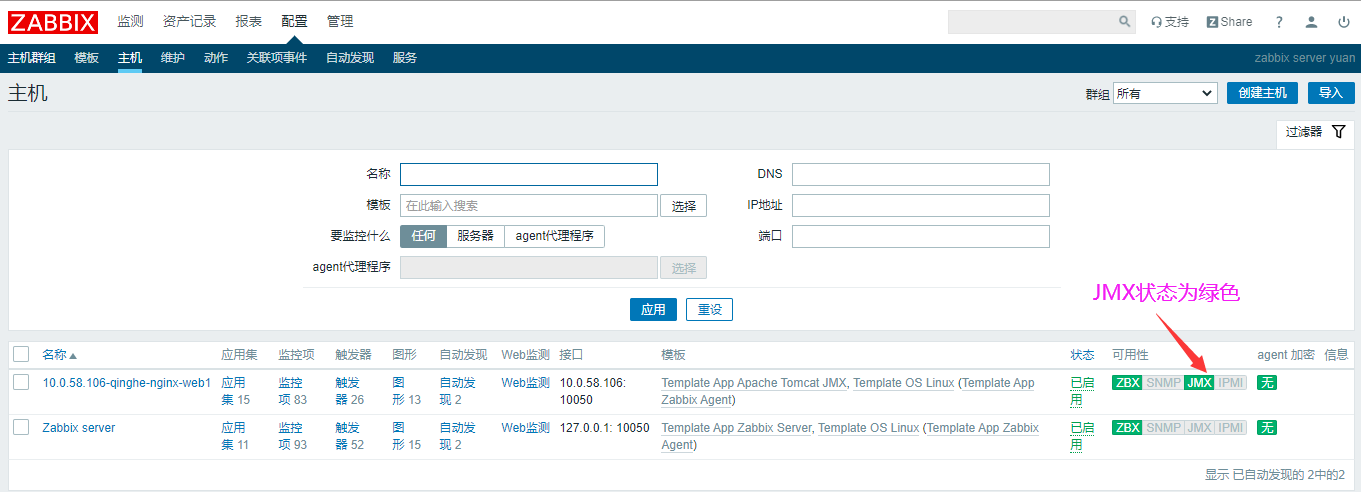Open help question mark icon

click(x=1279, y=22)
